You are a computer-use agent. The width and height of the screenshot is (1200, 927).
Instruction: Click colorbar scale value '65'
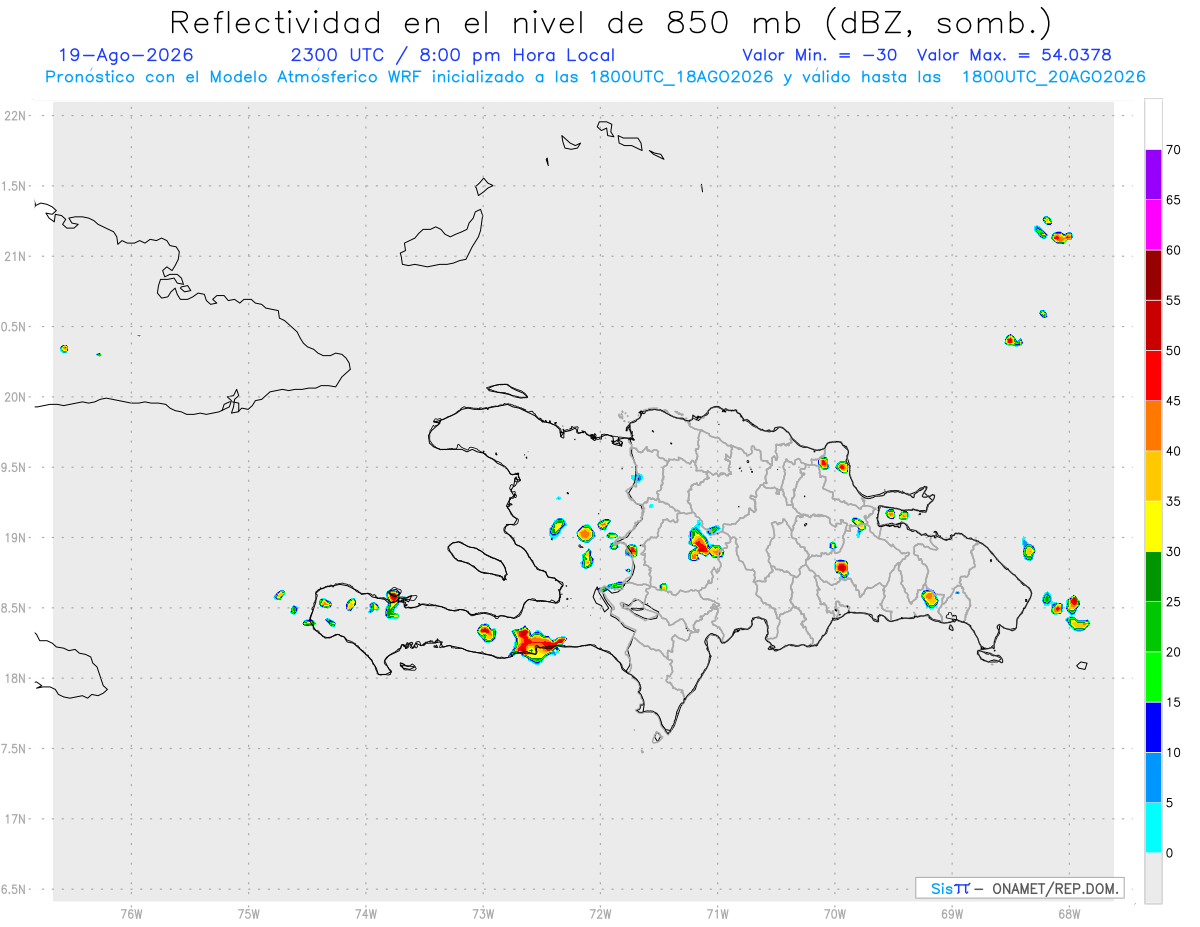point(1173,200)
